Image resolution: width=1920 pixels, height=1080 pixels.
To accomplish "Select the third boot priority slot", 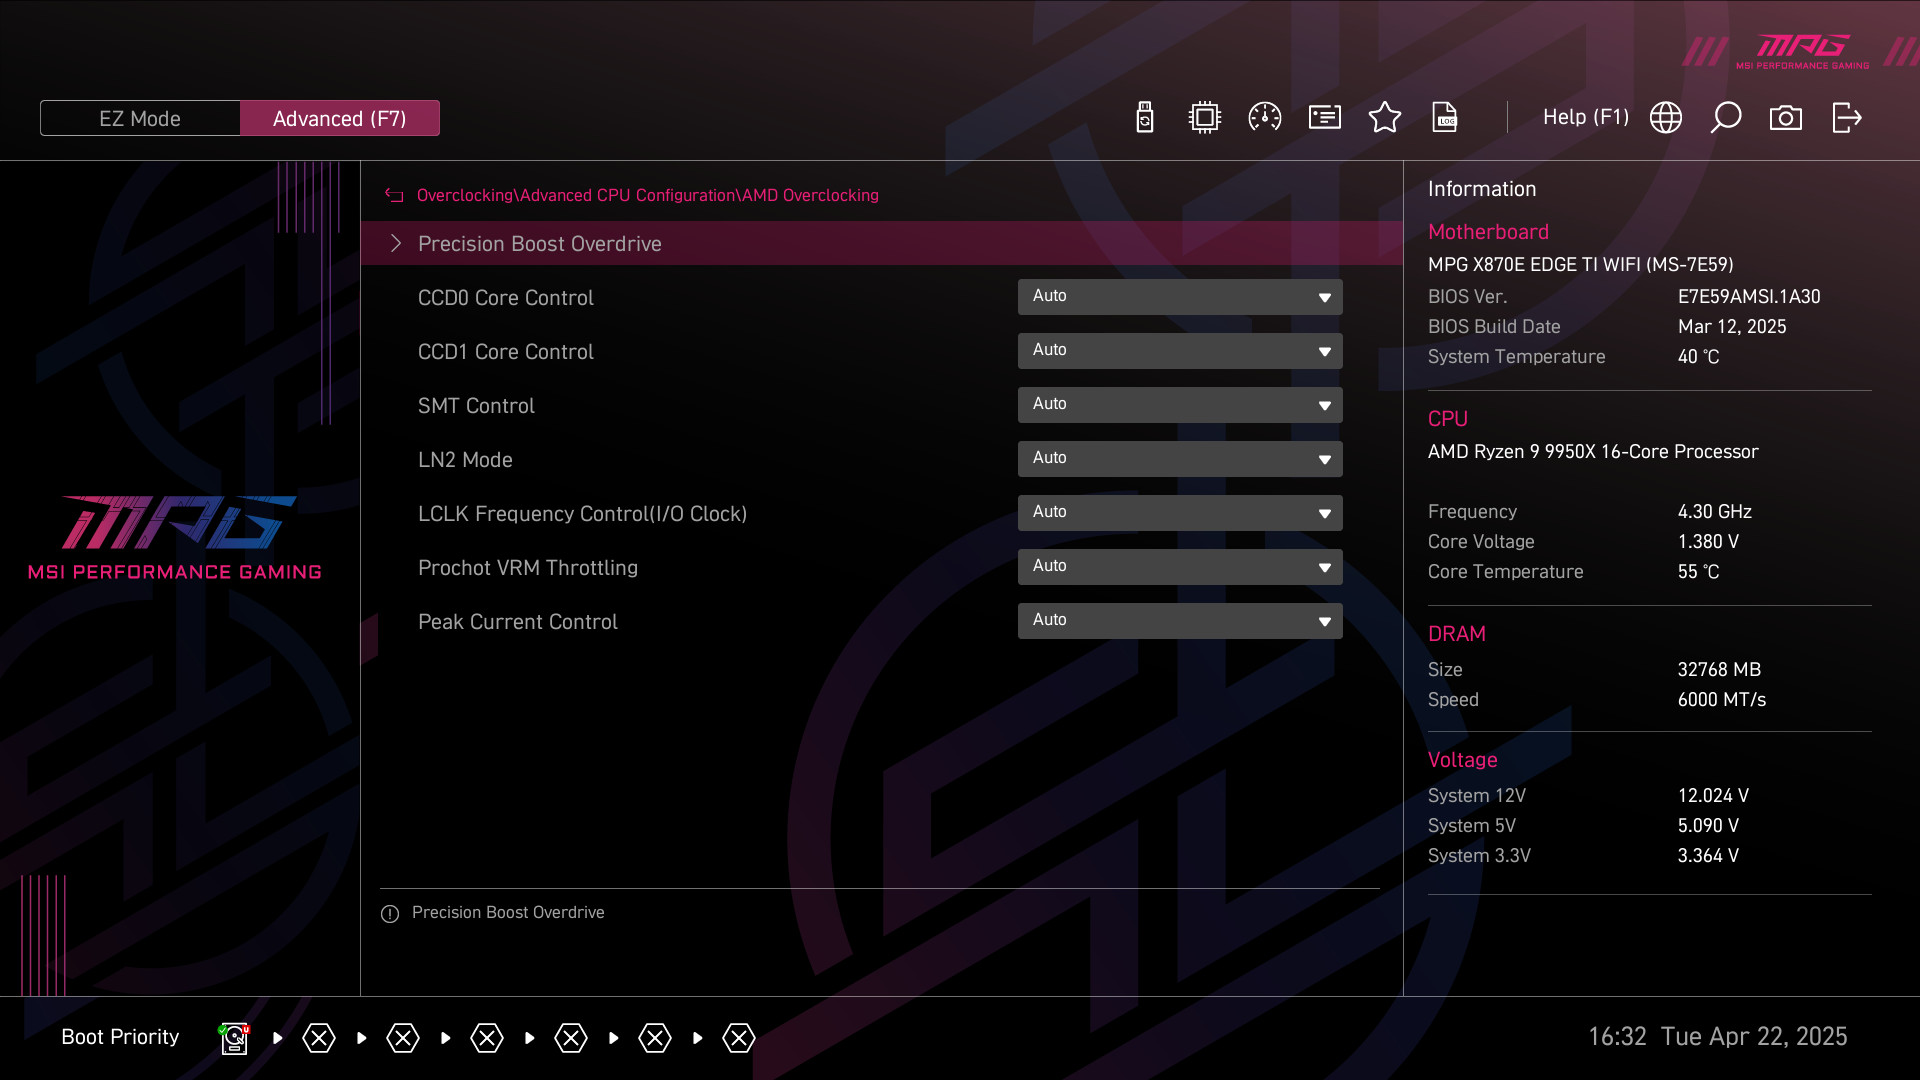I will click(x=403, y=1038).
